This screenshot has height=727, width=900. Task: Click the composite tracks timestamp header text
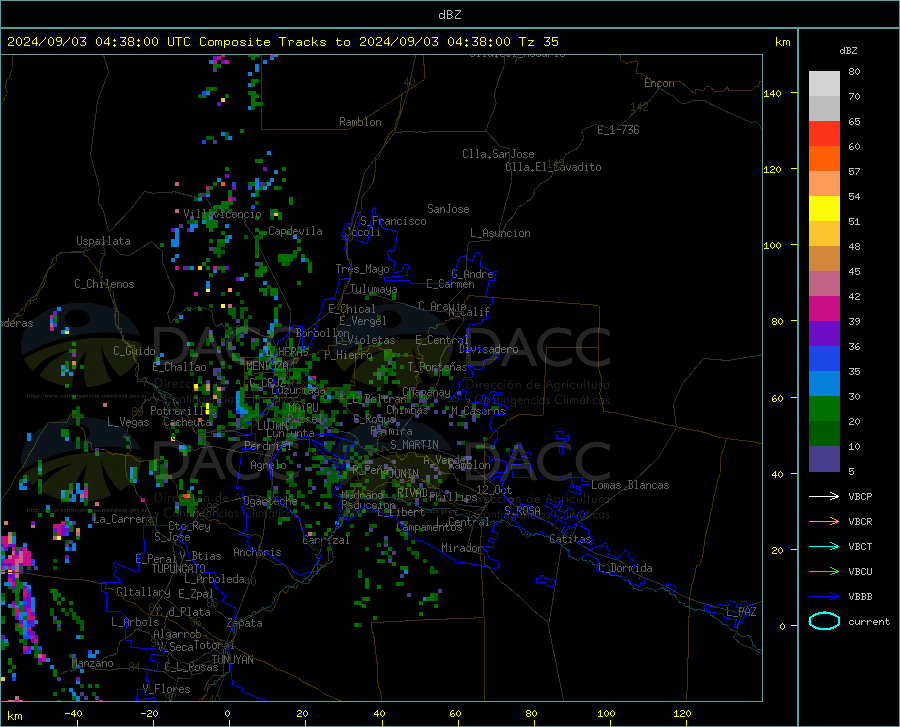(x=282, y=42)
